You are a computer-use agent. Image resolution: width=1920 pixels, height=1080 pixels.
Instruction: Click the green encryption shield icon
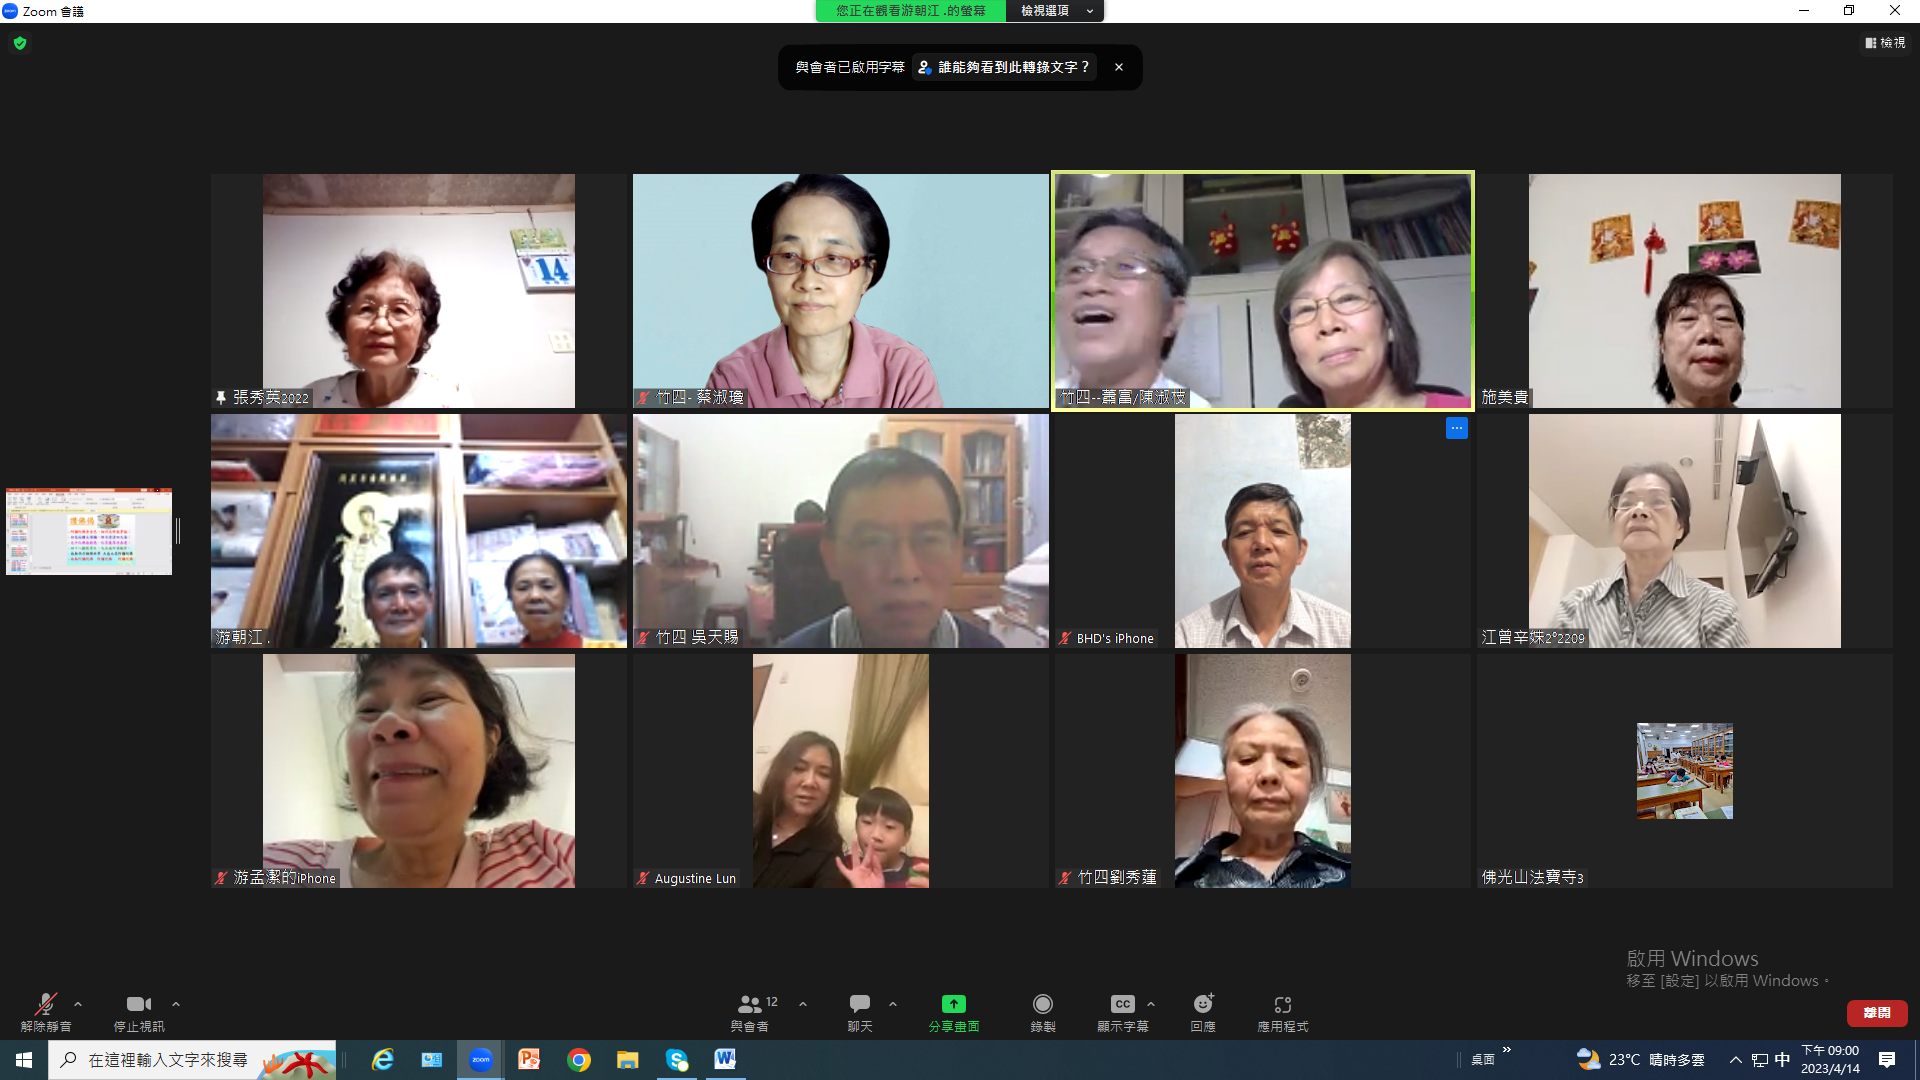point(20,43)
